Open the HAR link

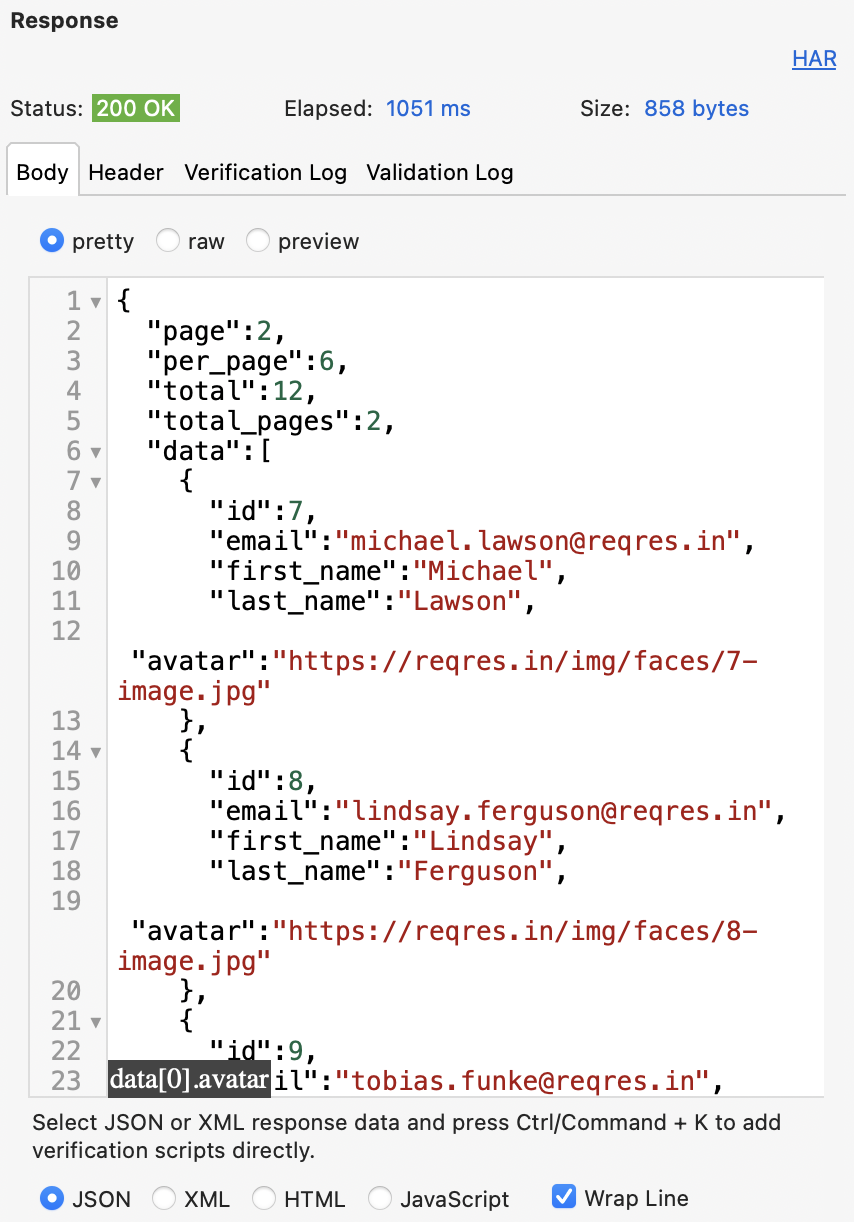813,59
